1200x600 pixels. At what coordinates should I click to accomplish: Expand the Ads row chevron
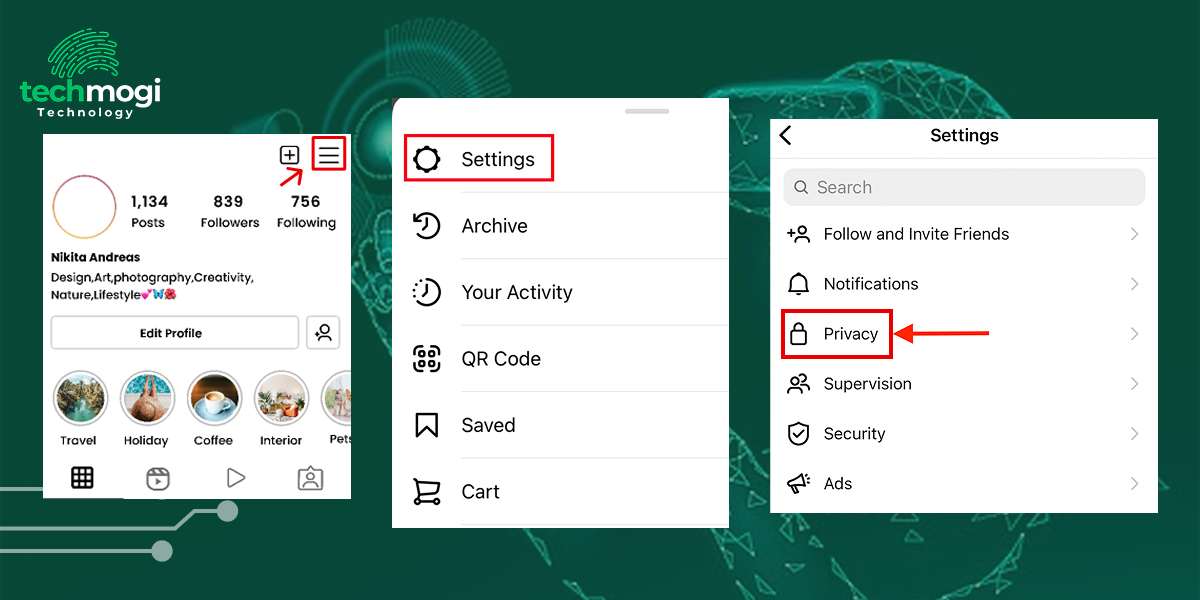1135,484
